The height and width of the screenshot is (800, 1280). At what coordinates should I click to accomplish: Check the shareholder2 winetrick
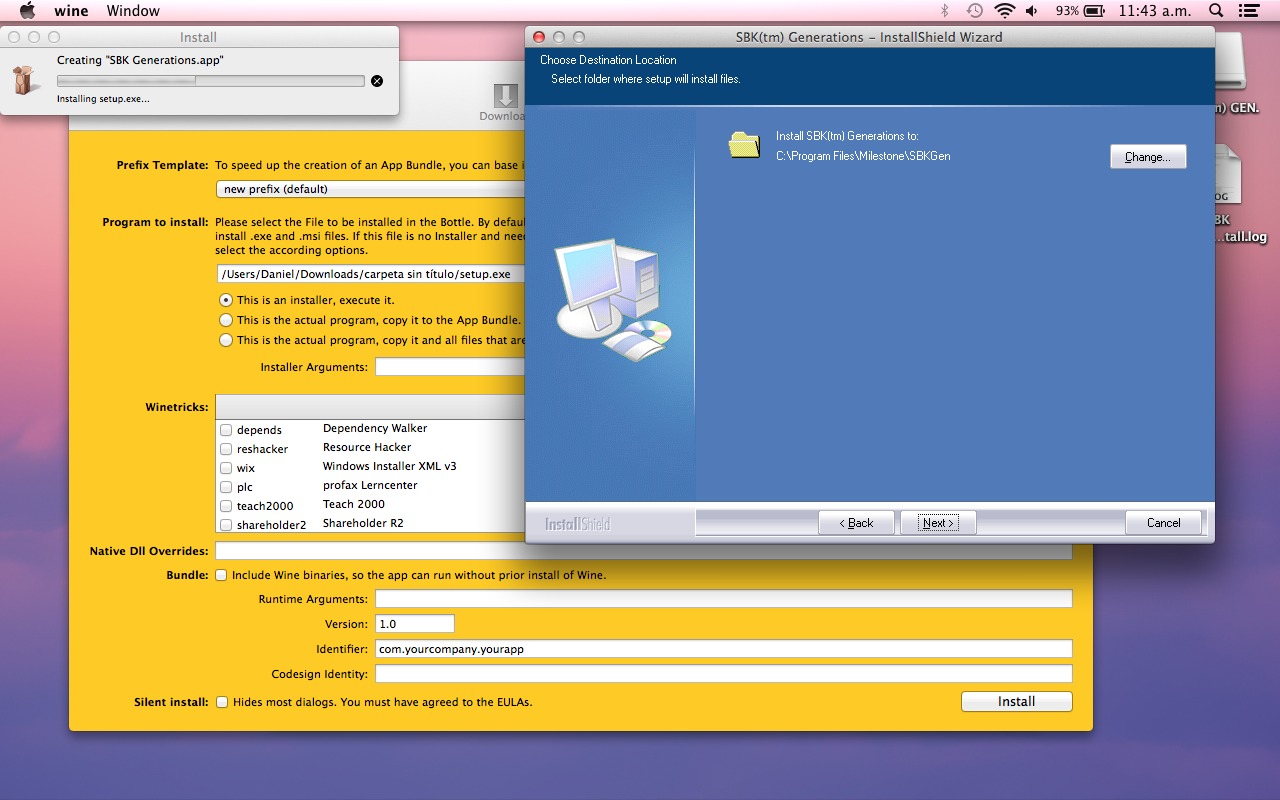(226, 525)
